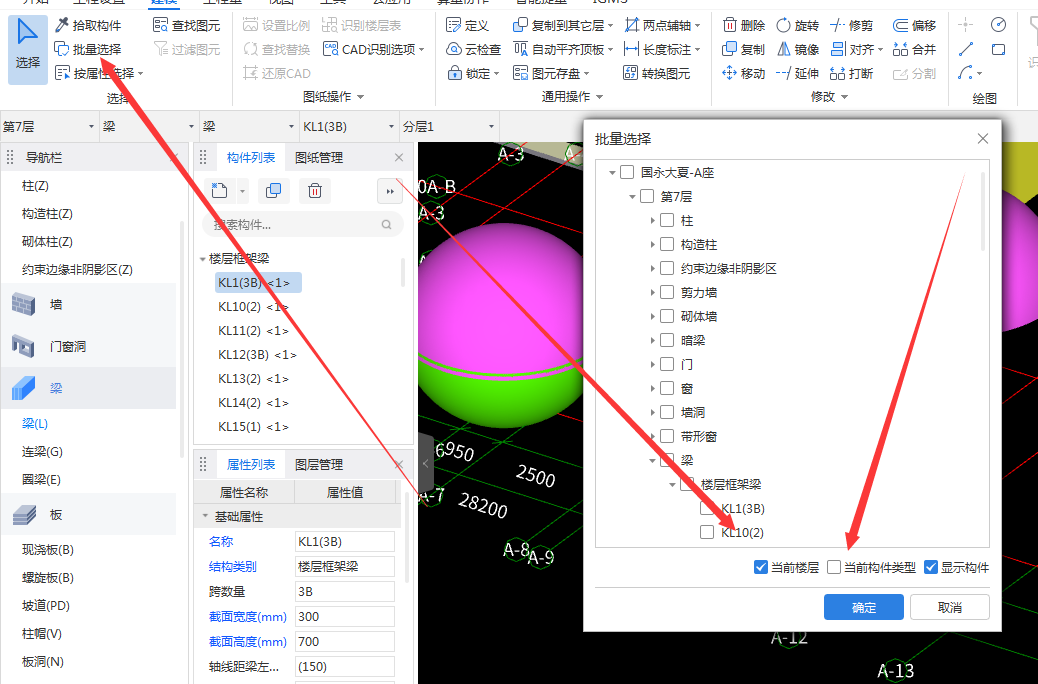
Task: Switch to the 图纸管理 tab
Action: (319, 158)
